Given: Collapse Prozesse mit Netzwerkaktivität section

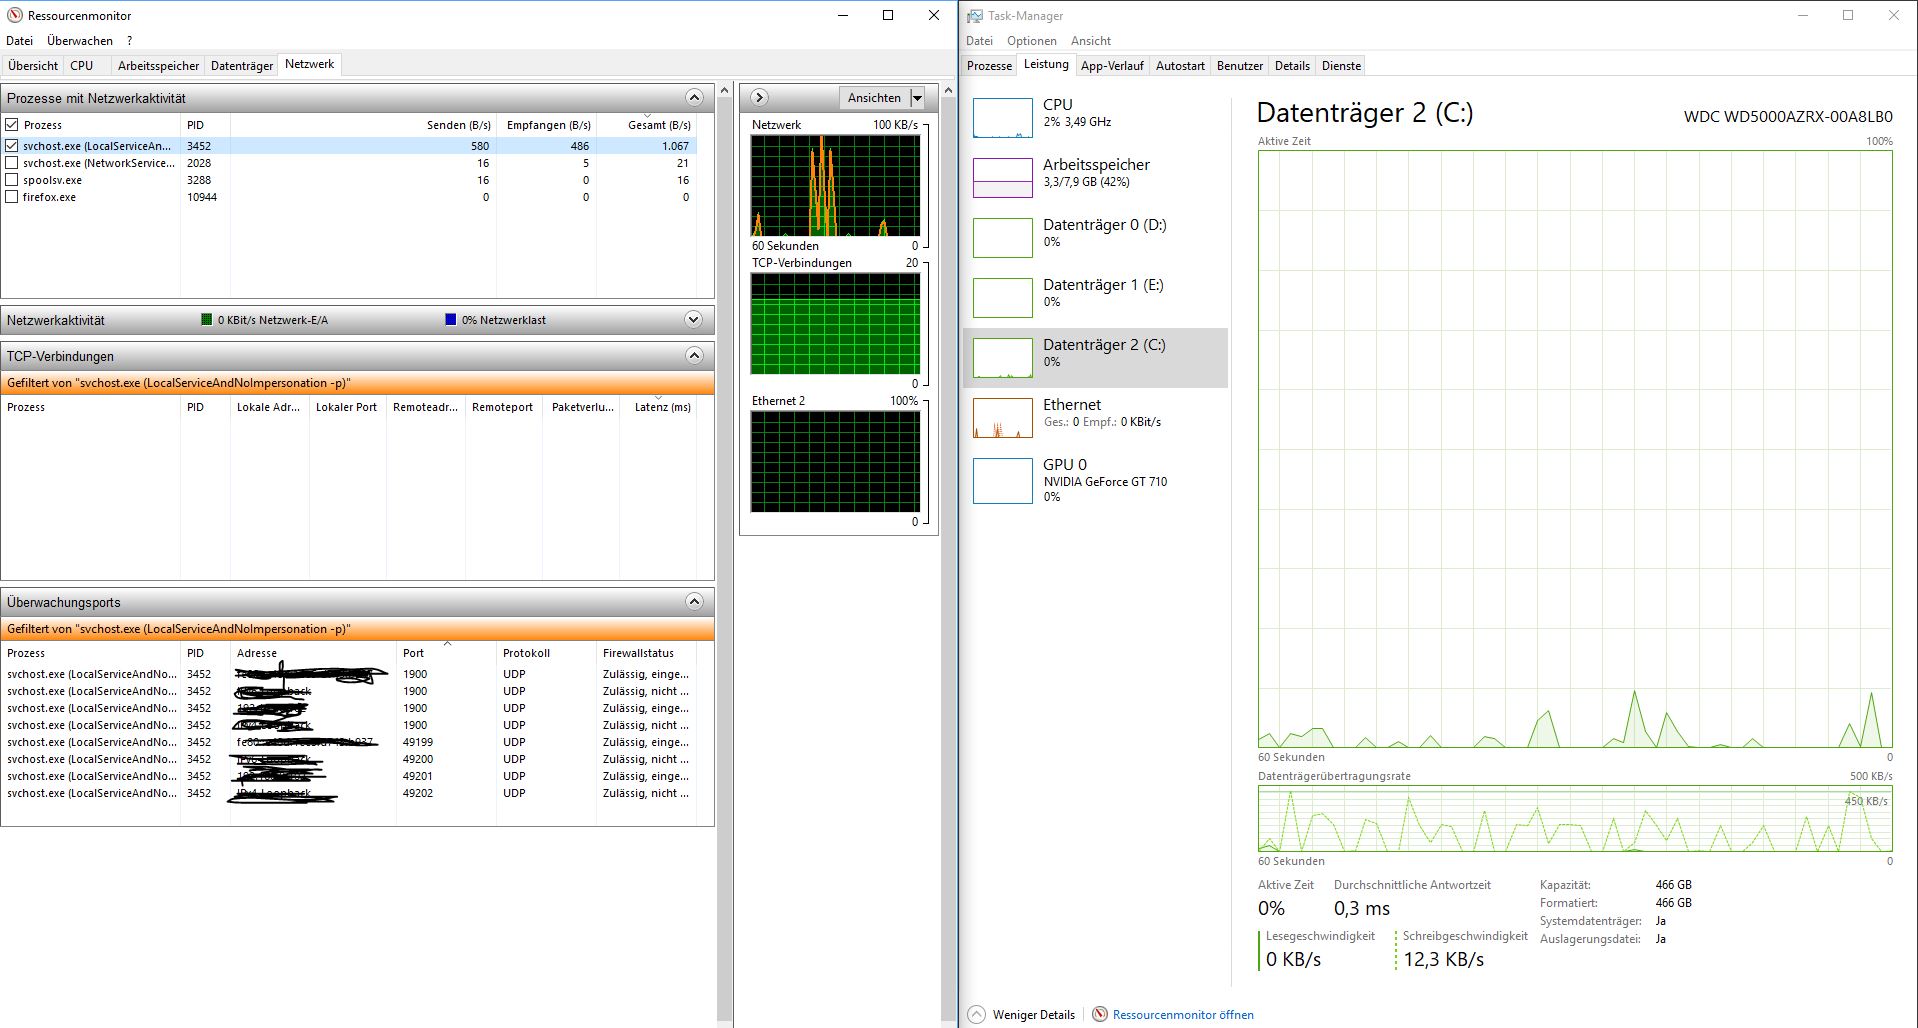Looking at the screenshot, I should (694, 98).
